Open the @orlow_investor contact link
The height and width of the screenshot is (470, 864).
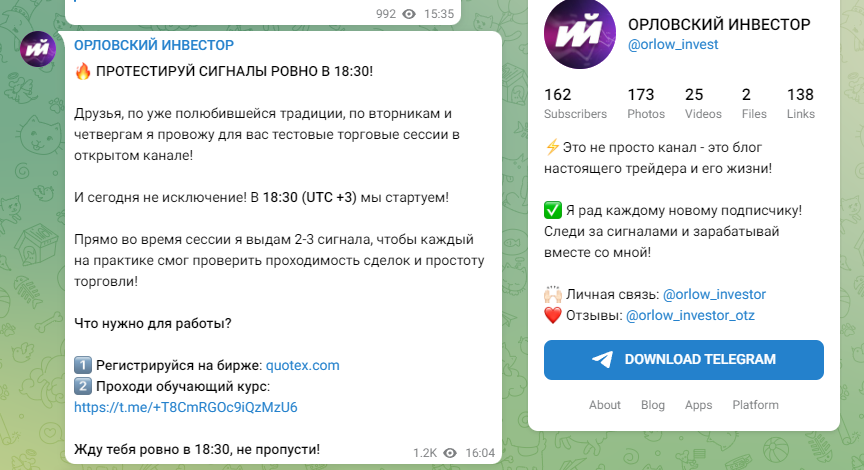[714, 294]
